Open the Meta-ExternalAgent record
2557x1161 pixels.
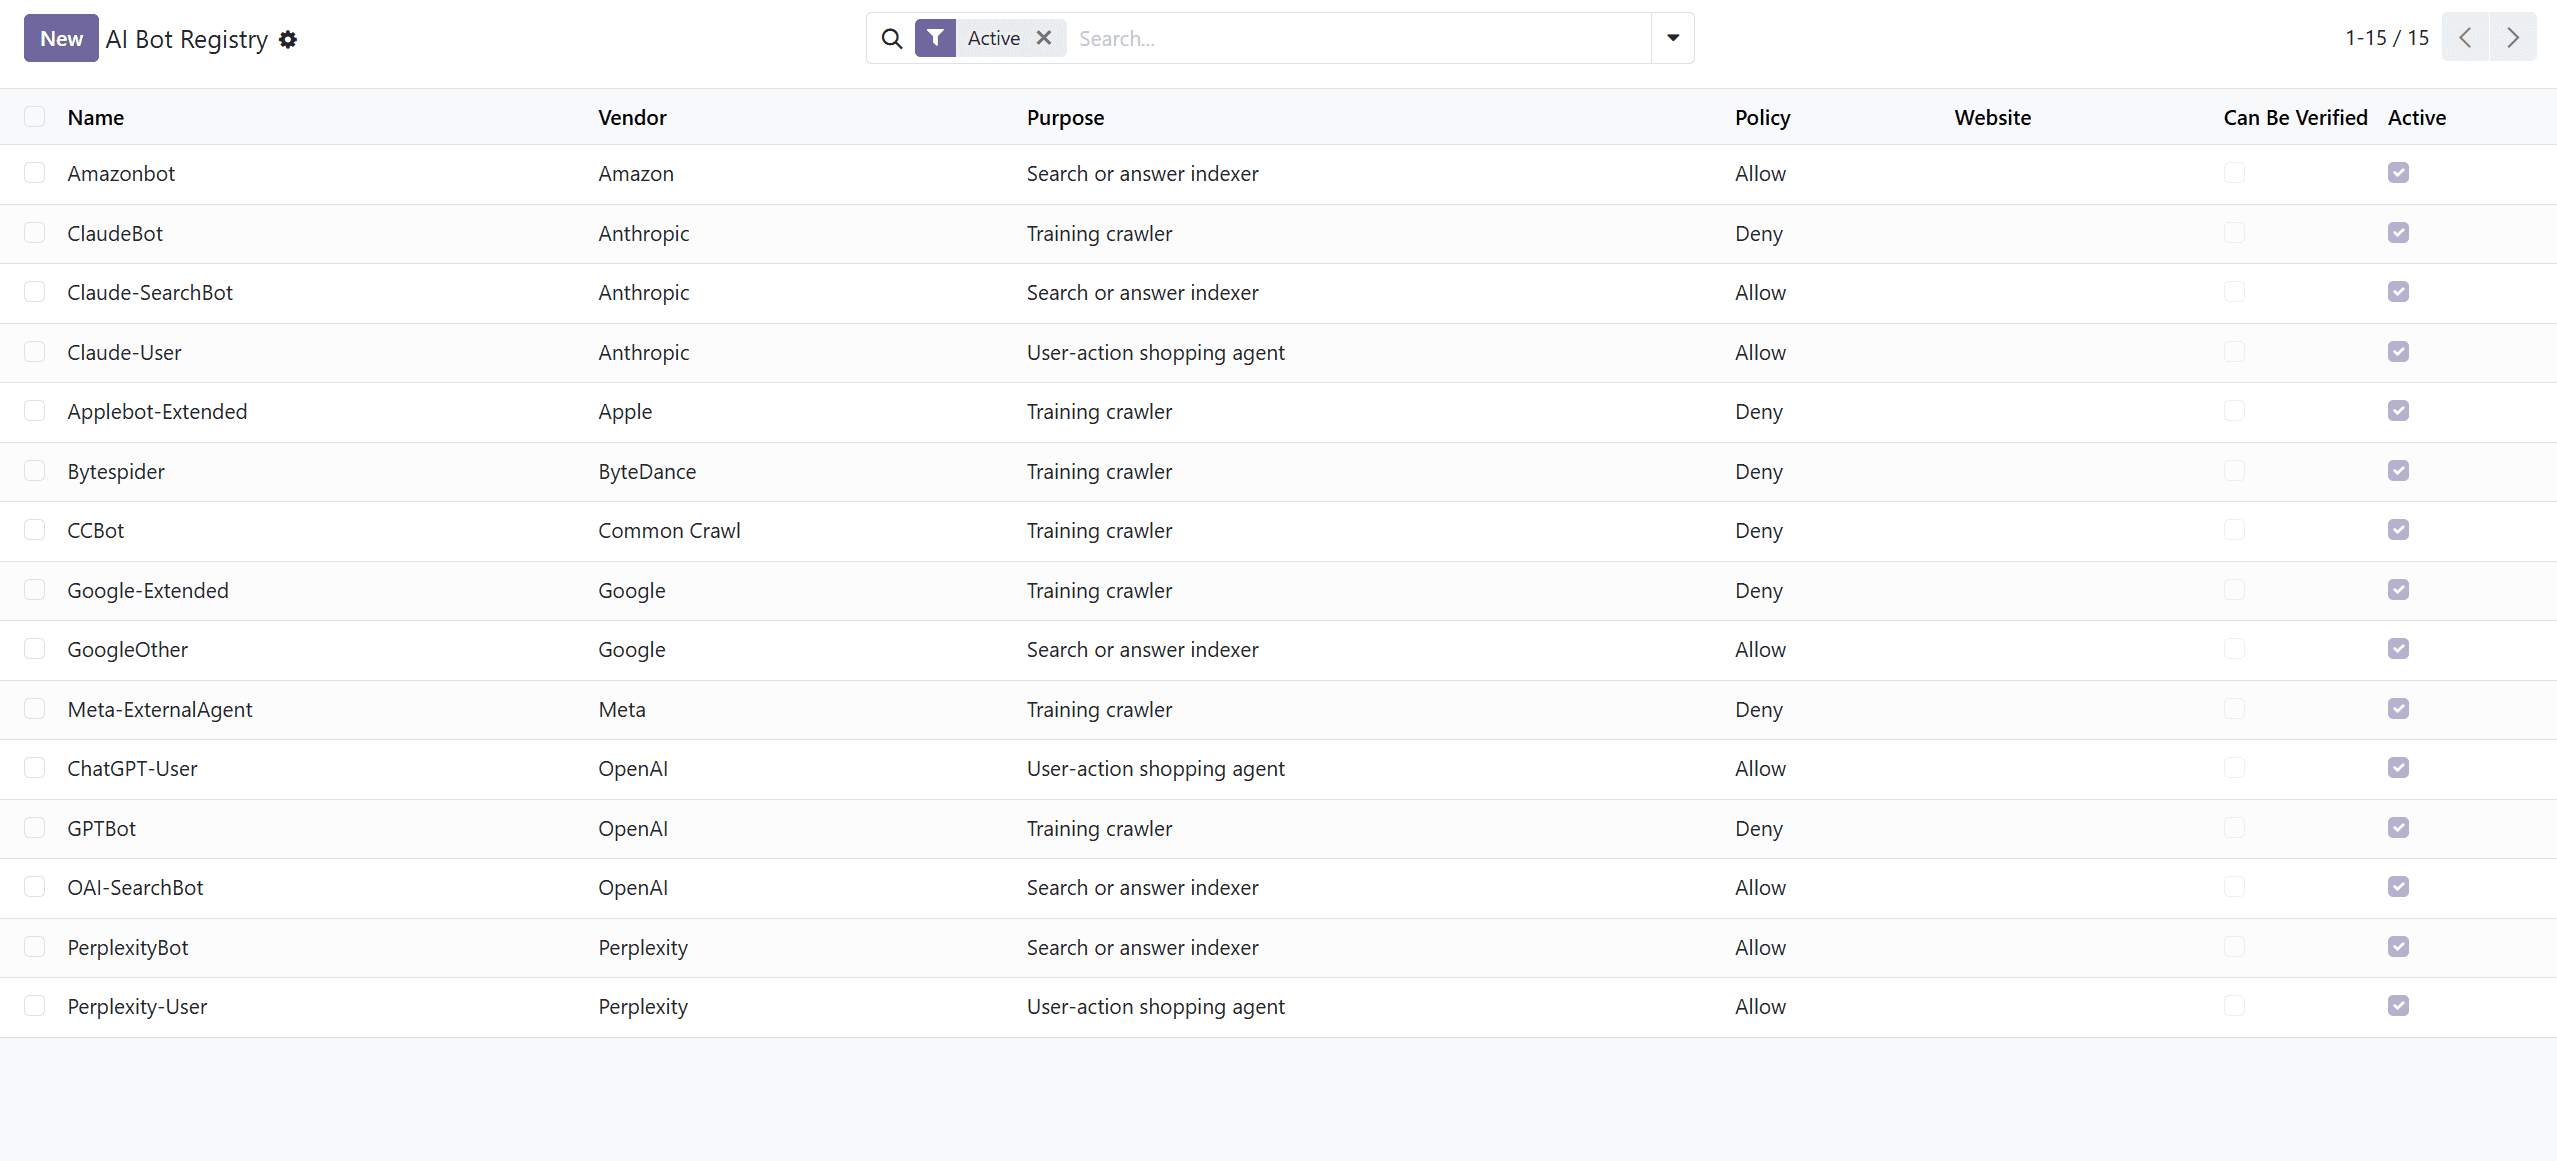pos(160,709)
